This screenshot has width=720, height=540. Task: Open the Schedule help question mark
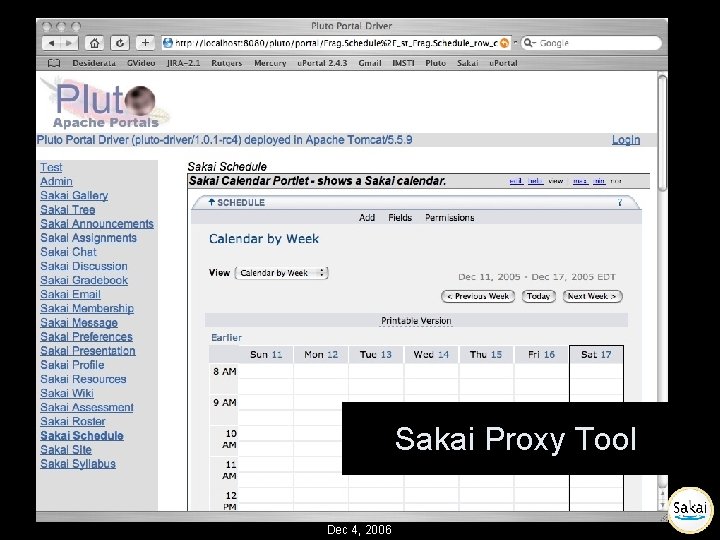click(x=619, y=202)
